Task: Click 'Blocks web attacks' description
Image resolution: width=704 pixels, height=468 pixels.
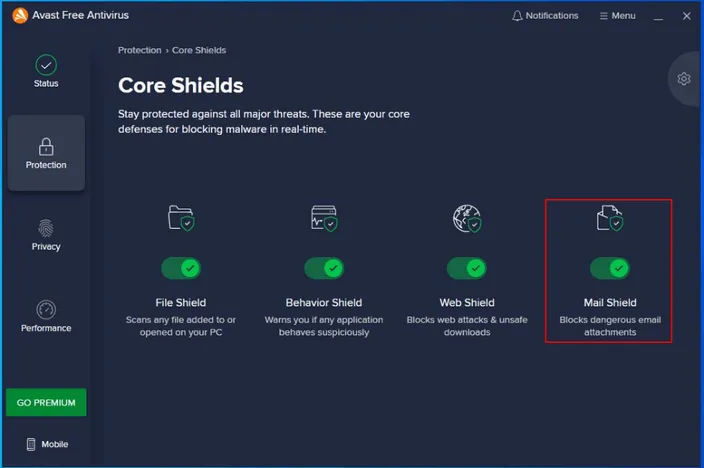Action: 467,326
